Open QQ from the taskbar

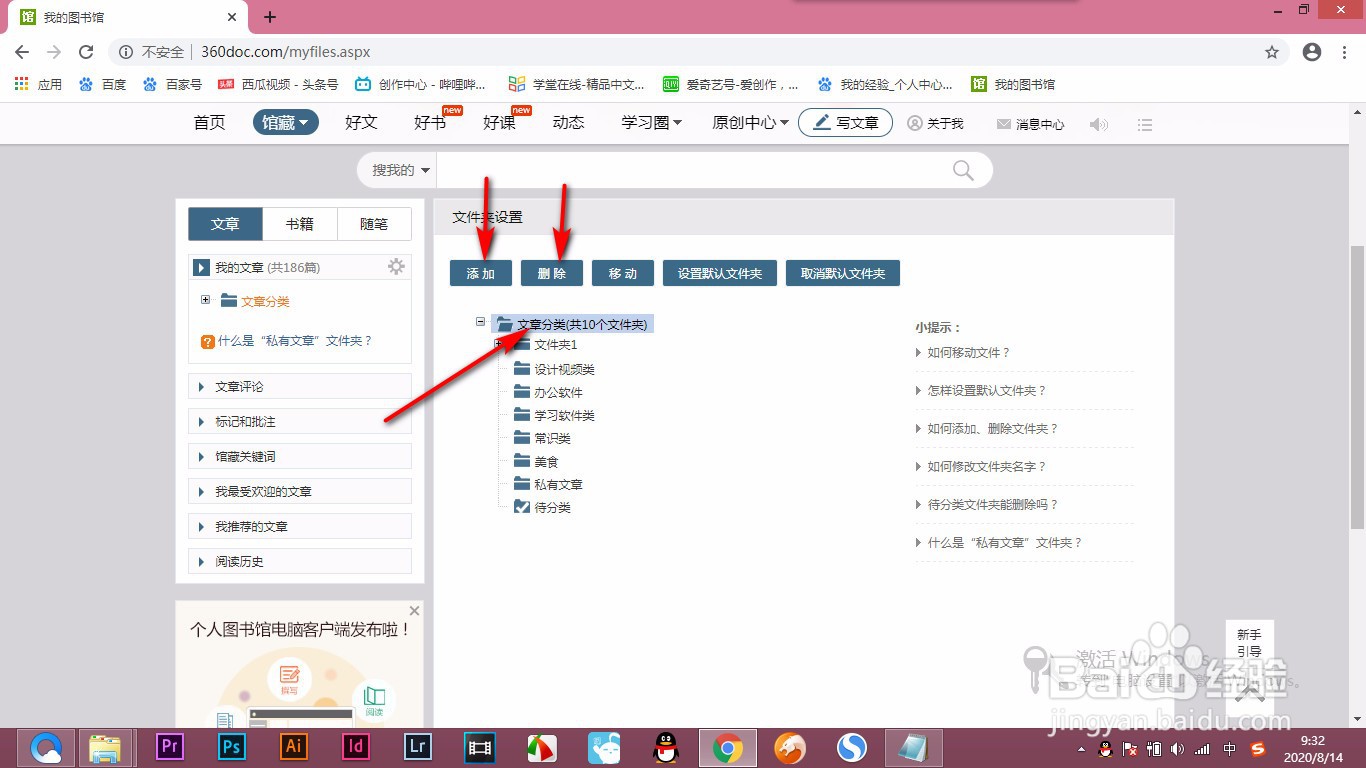[665, 747]
